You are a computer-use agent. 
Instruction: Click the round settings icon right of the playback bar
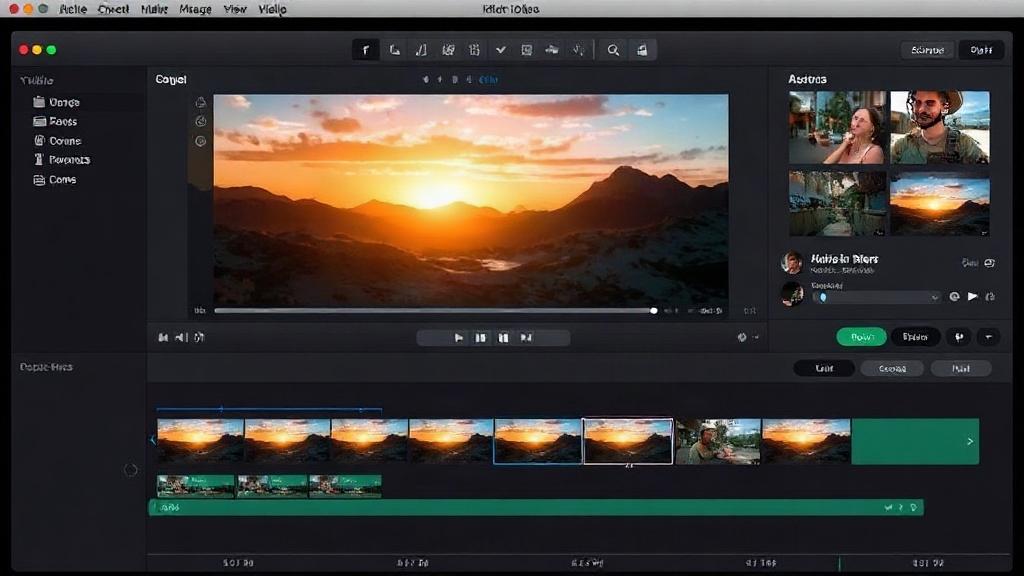[742, 338]
